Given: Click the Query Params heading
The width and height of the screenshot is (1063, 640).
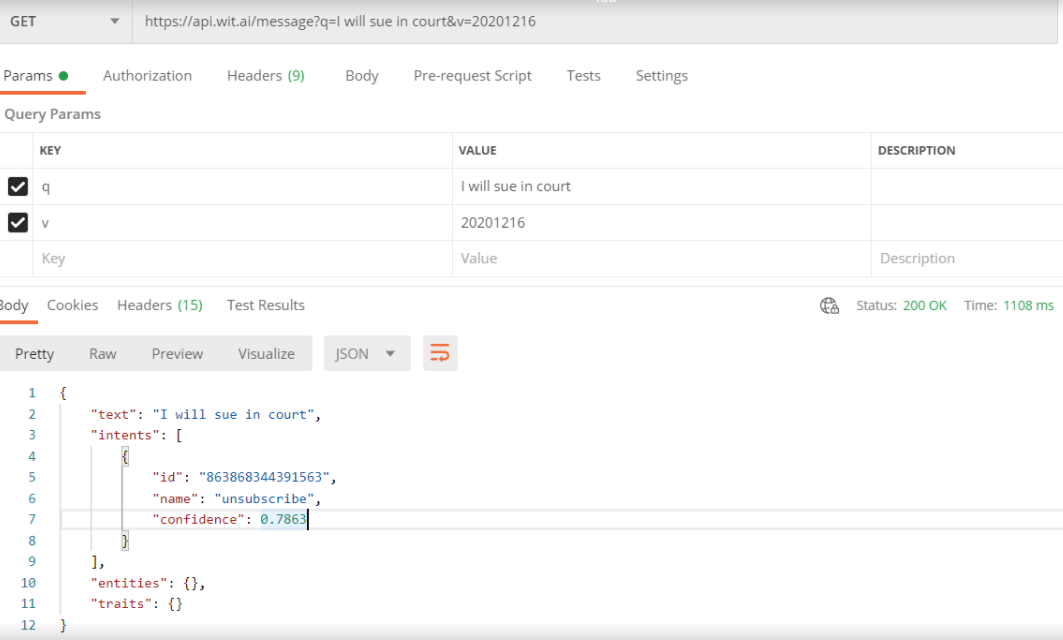Looking at the screenshot, I should (53, 114).
